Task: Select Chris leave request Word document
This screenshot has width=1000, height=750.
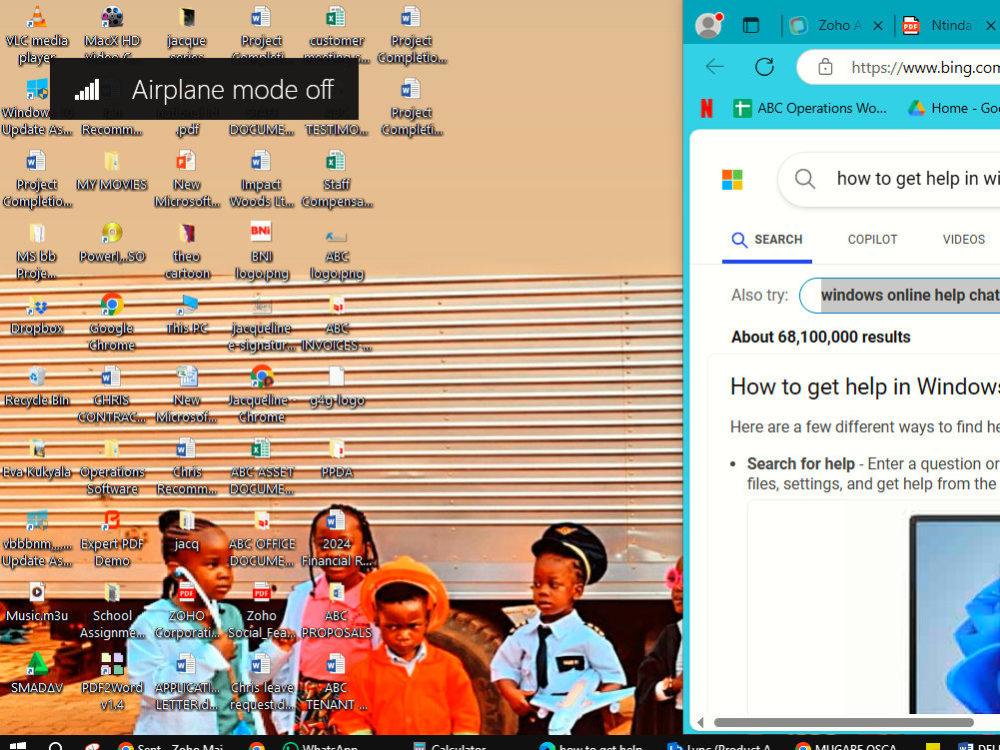Action: click(261, 683)
